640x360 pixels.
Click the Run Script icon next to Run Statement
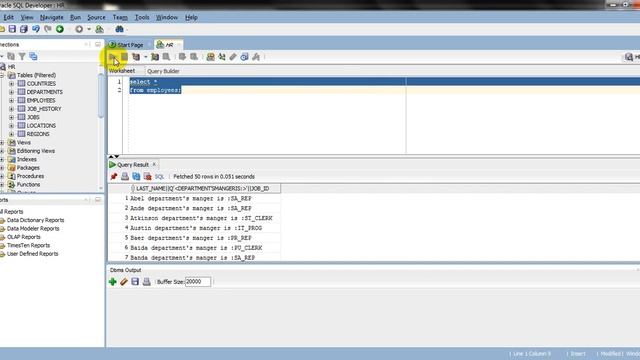[124, 57]
